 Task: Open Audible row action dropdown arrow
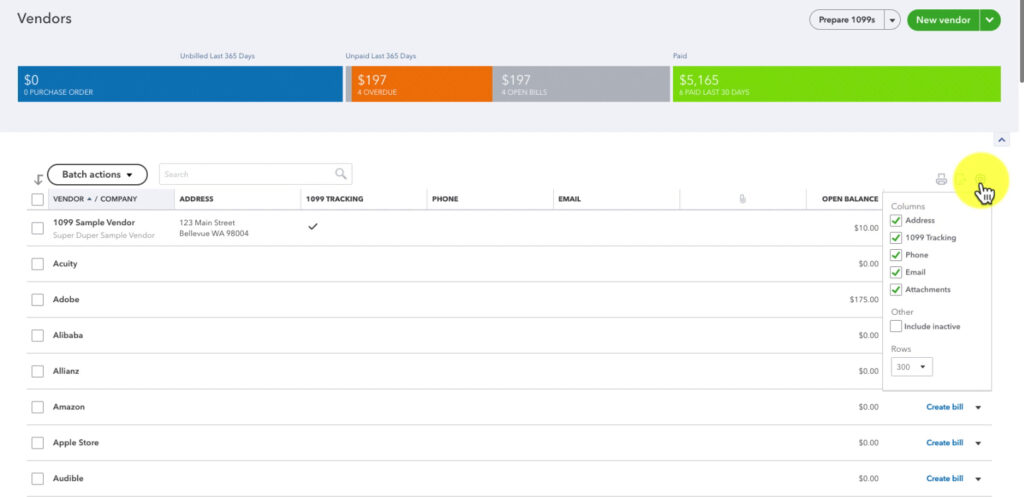tap(978, 479)
